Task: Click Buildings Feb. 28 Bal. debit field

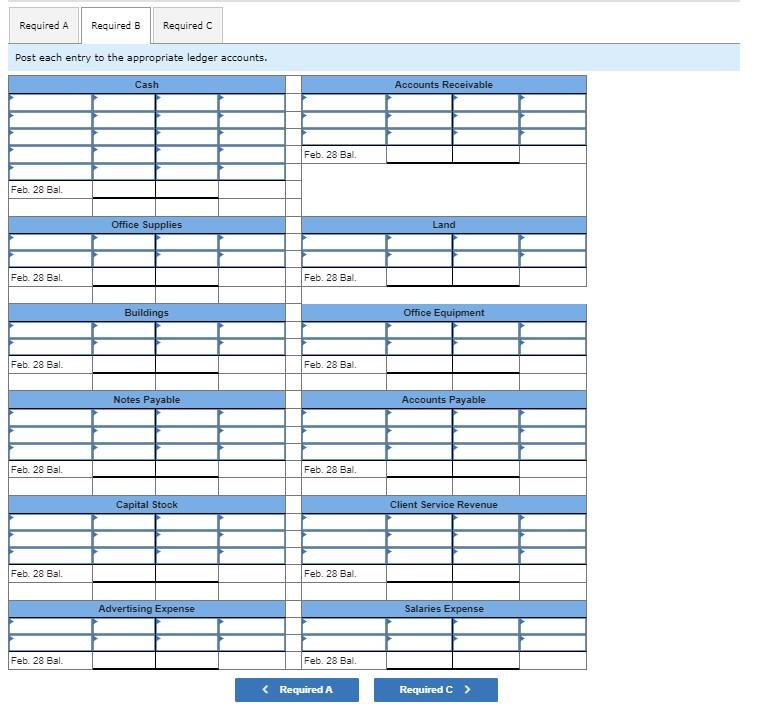Action: [124, 364]
